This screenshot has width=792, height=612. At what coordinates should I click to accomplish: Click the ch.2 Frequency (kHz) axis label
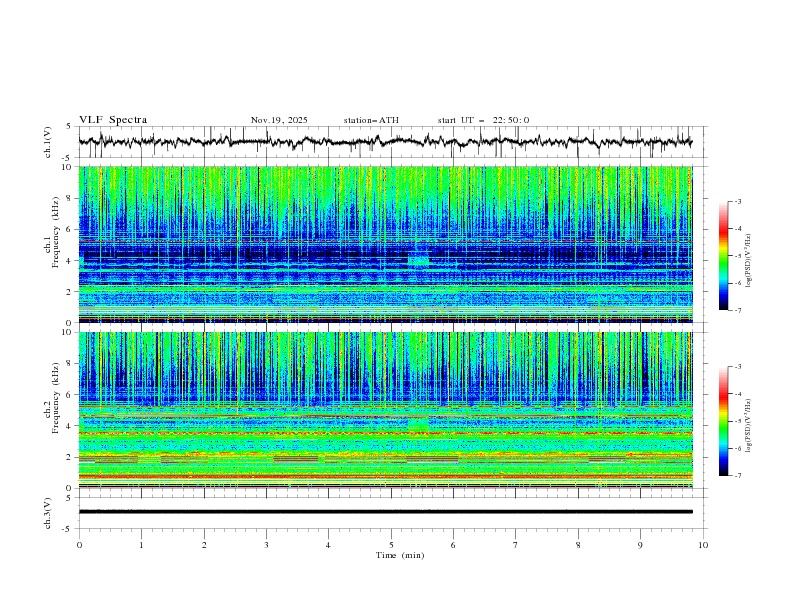point(55,397)
